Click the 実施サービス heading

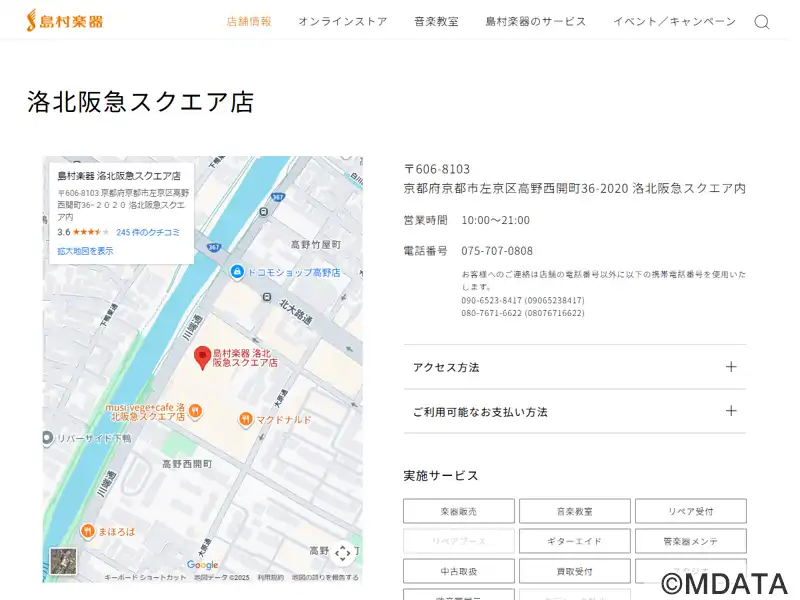(x=441, y=476)
